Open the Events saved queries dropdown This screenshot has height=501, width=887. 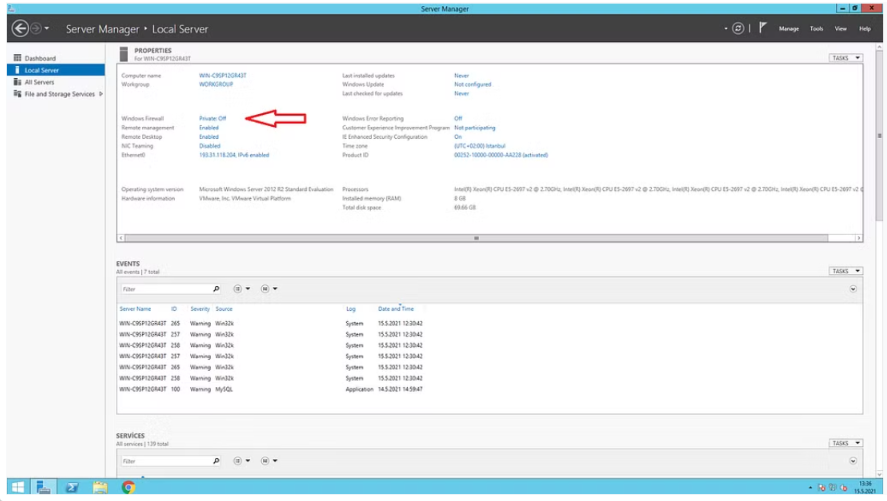click(269, 289)
